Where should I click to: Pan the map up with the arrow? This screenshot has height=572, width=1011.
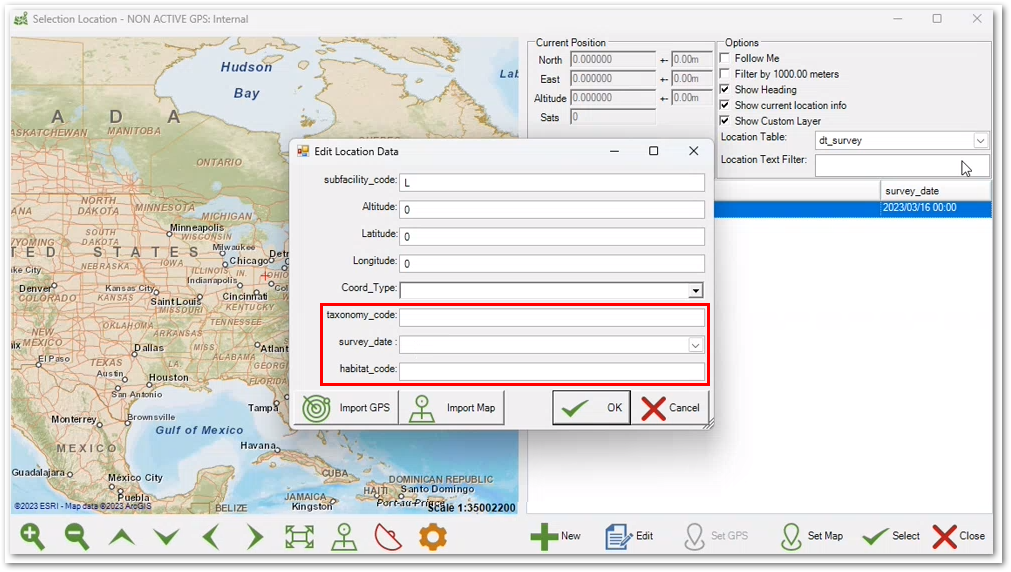pyautogui.click(x=122, y=537)
